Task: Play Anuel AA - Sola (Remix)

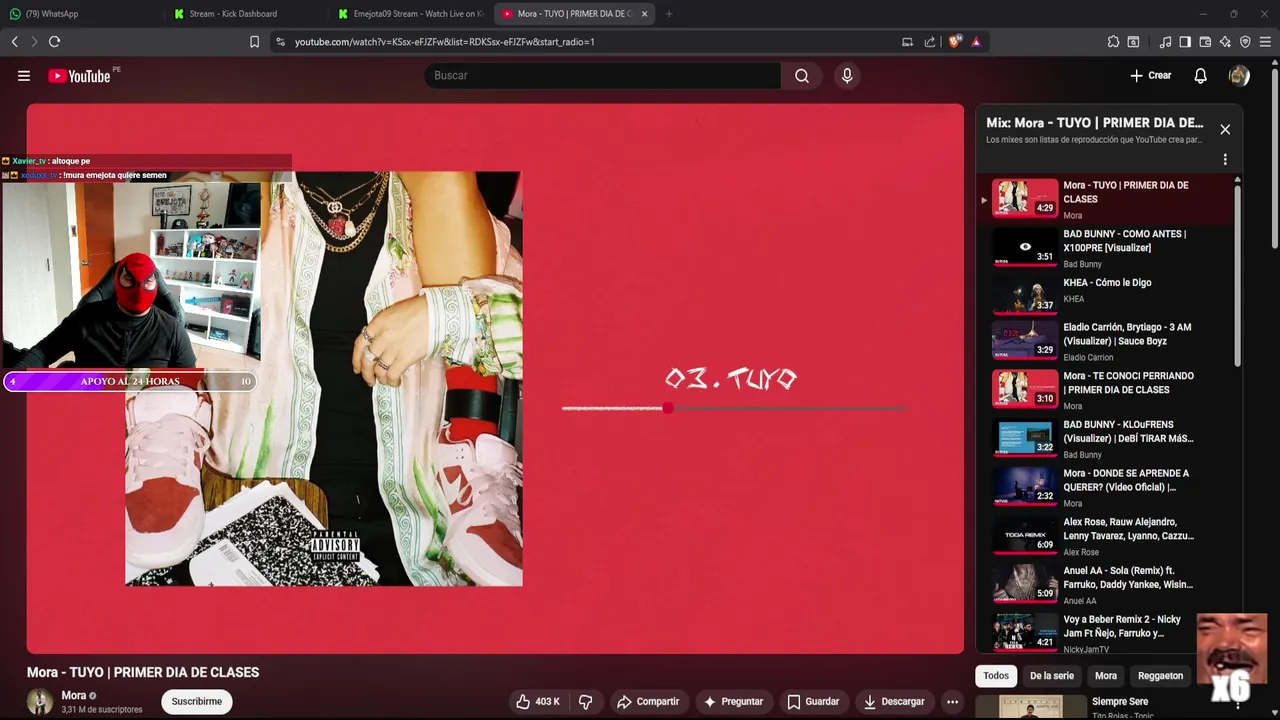Action: click(x=1106, y=585)
